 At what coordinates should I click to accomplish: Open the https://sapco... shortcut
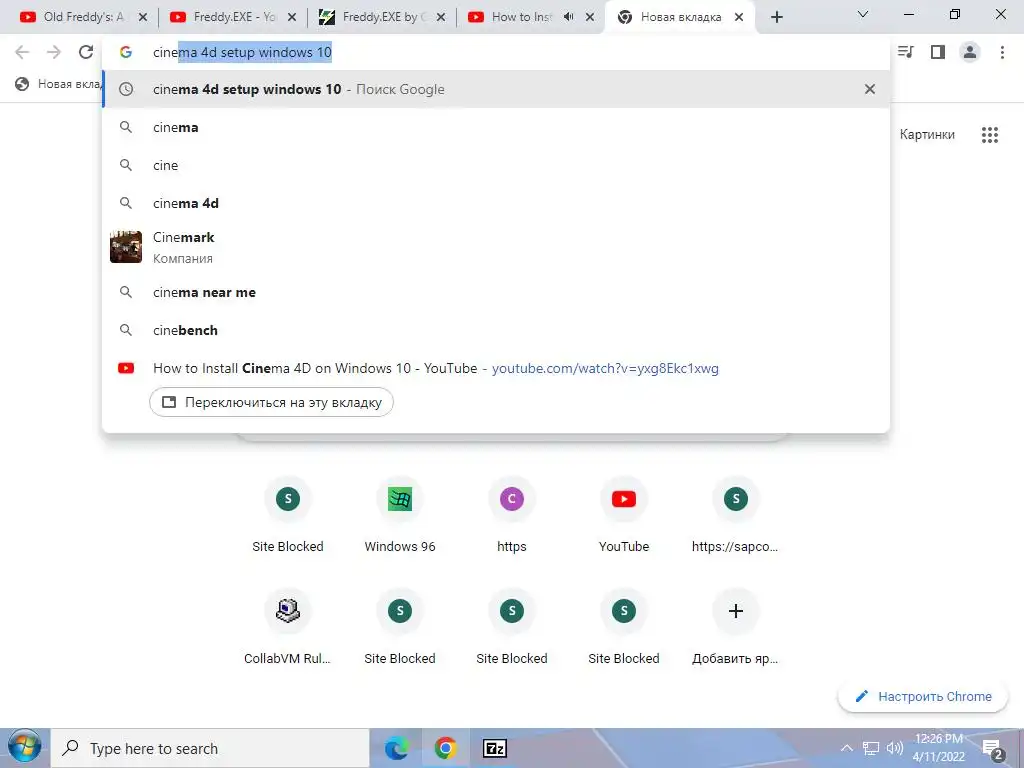[735, 516]
